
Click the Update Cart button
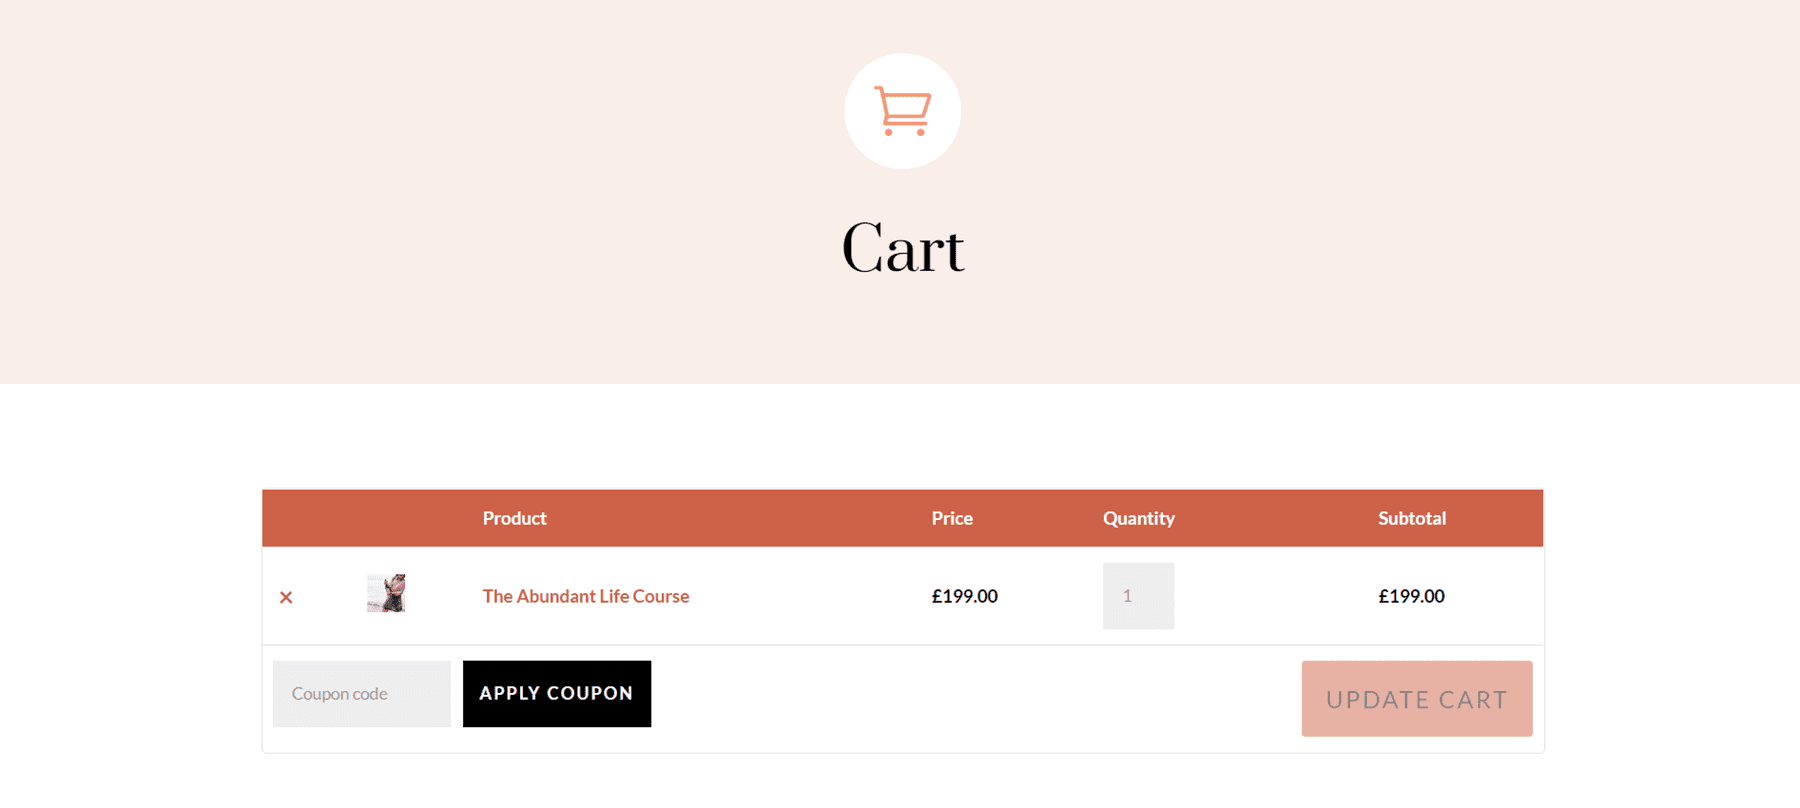click(1416, 698)
